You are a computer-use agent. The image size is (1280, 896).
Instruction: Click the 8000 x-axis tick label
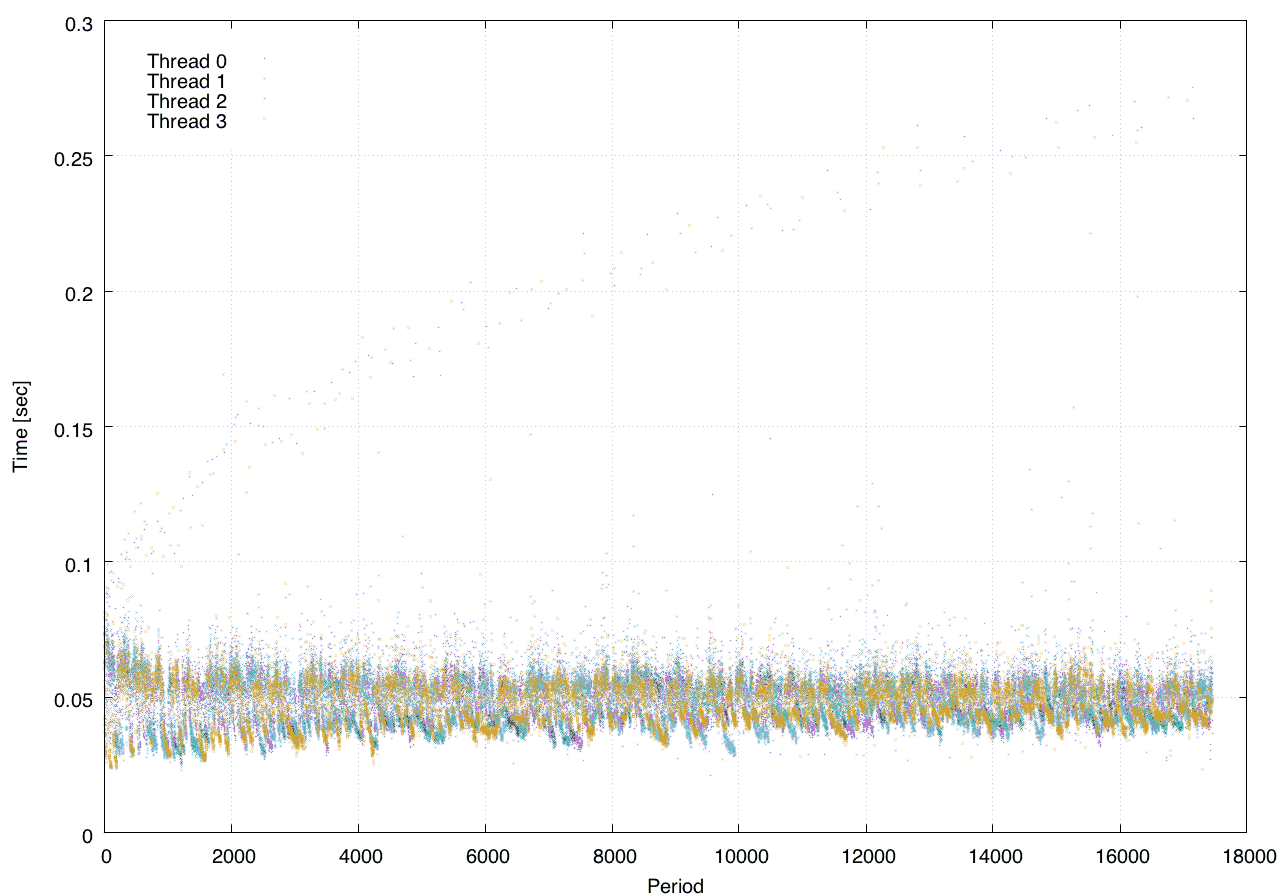click(612, 857)
